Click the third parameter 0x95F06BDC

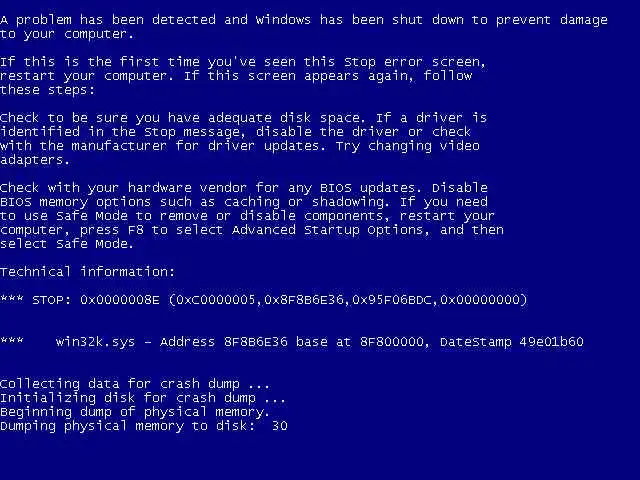click(392, 300)
